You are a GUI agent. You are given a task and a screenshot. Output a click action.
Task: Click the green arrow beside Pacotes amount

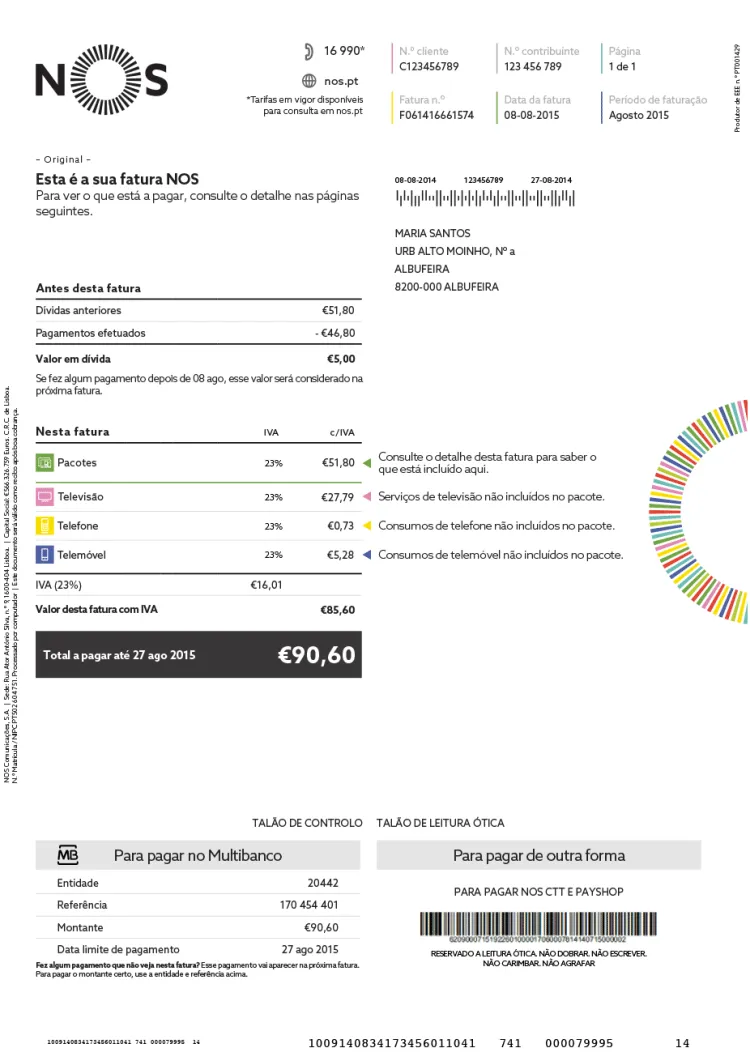pyautogui.click(x=367, y=463)
